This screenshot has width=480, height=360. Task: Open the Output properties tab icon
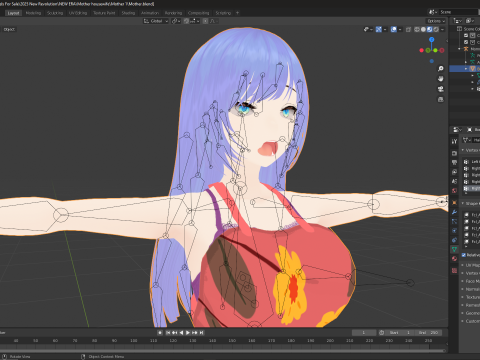click(454, 163)
